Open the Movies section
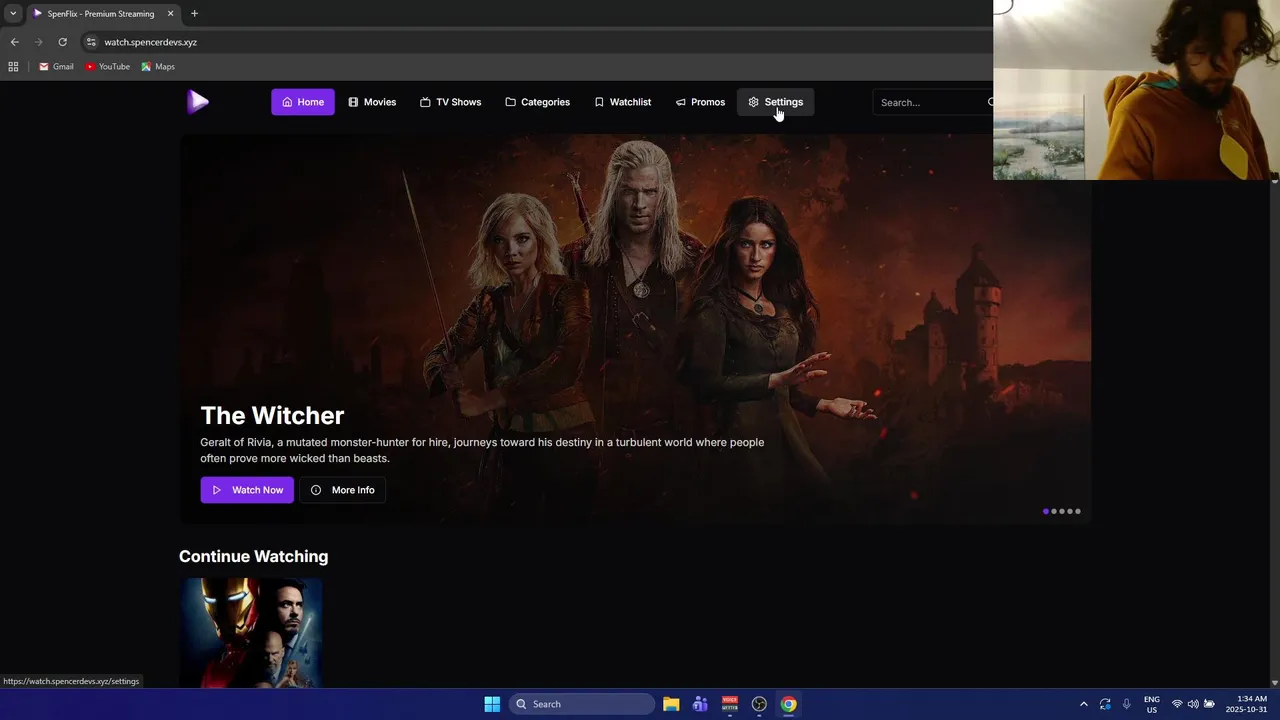This screenshot has width=1280, height=720. pyautogui.click(x=372, y=102)
